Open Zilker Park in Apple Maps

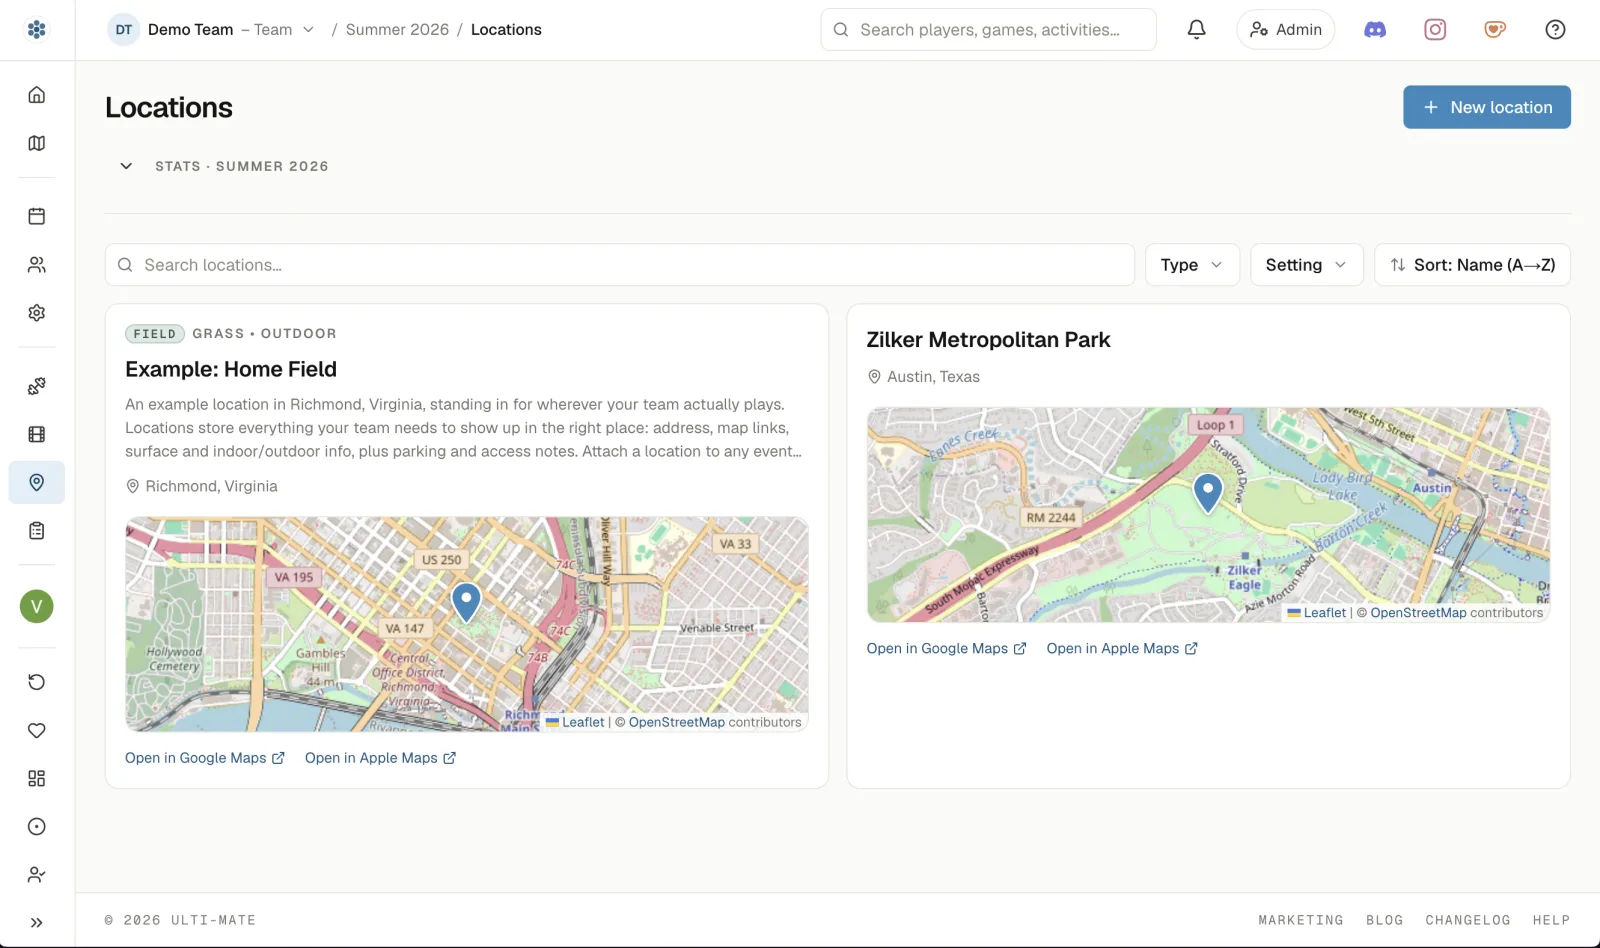tap(1122, 649)
